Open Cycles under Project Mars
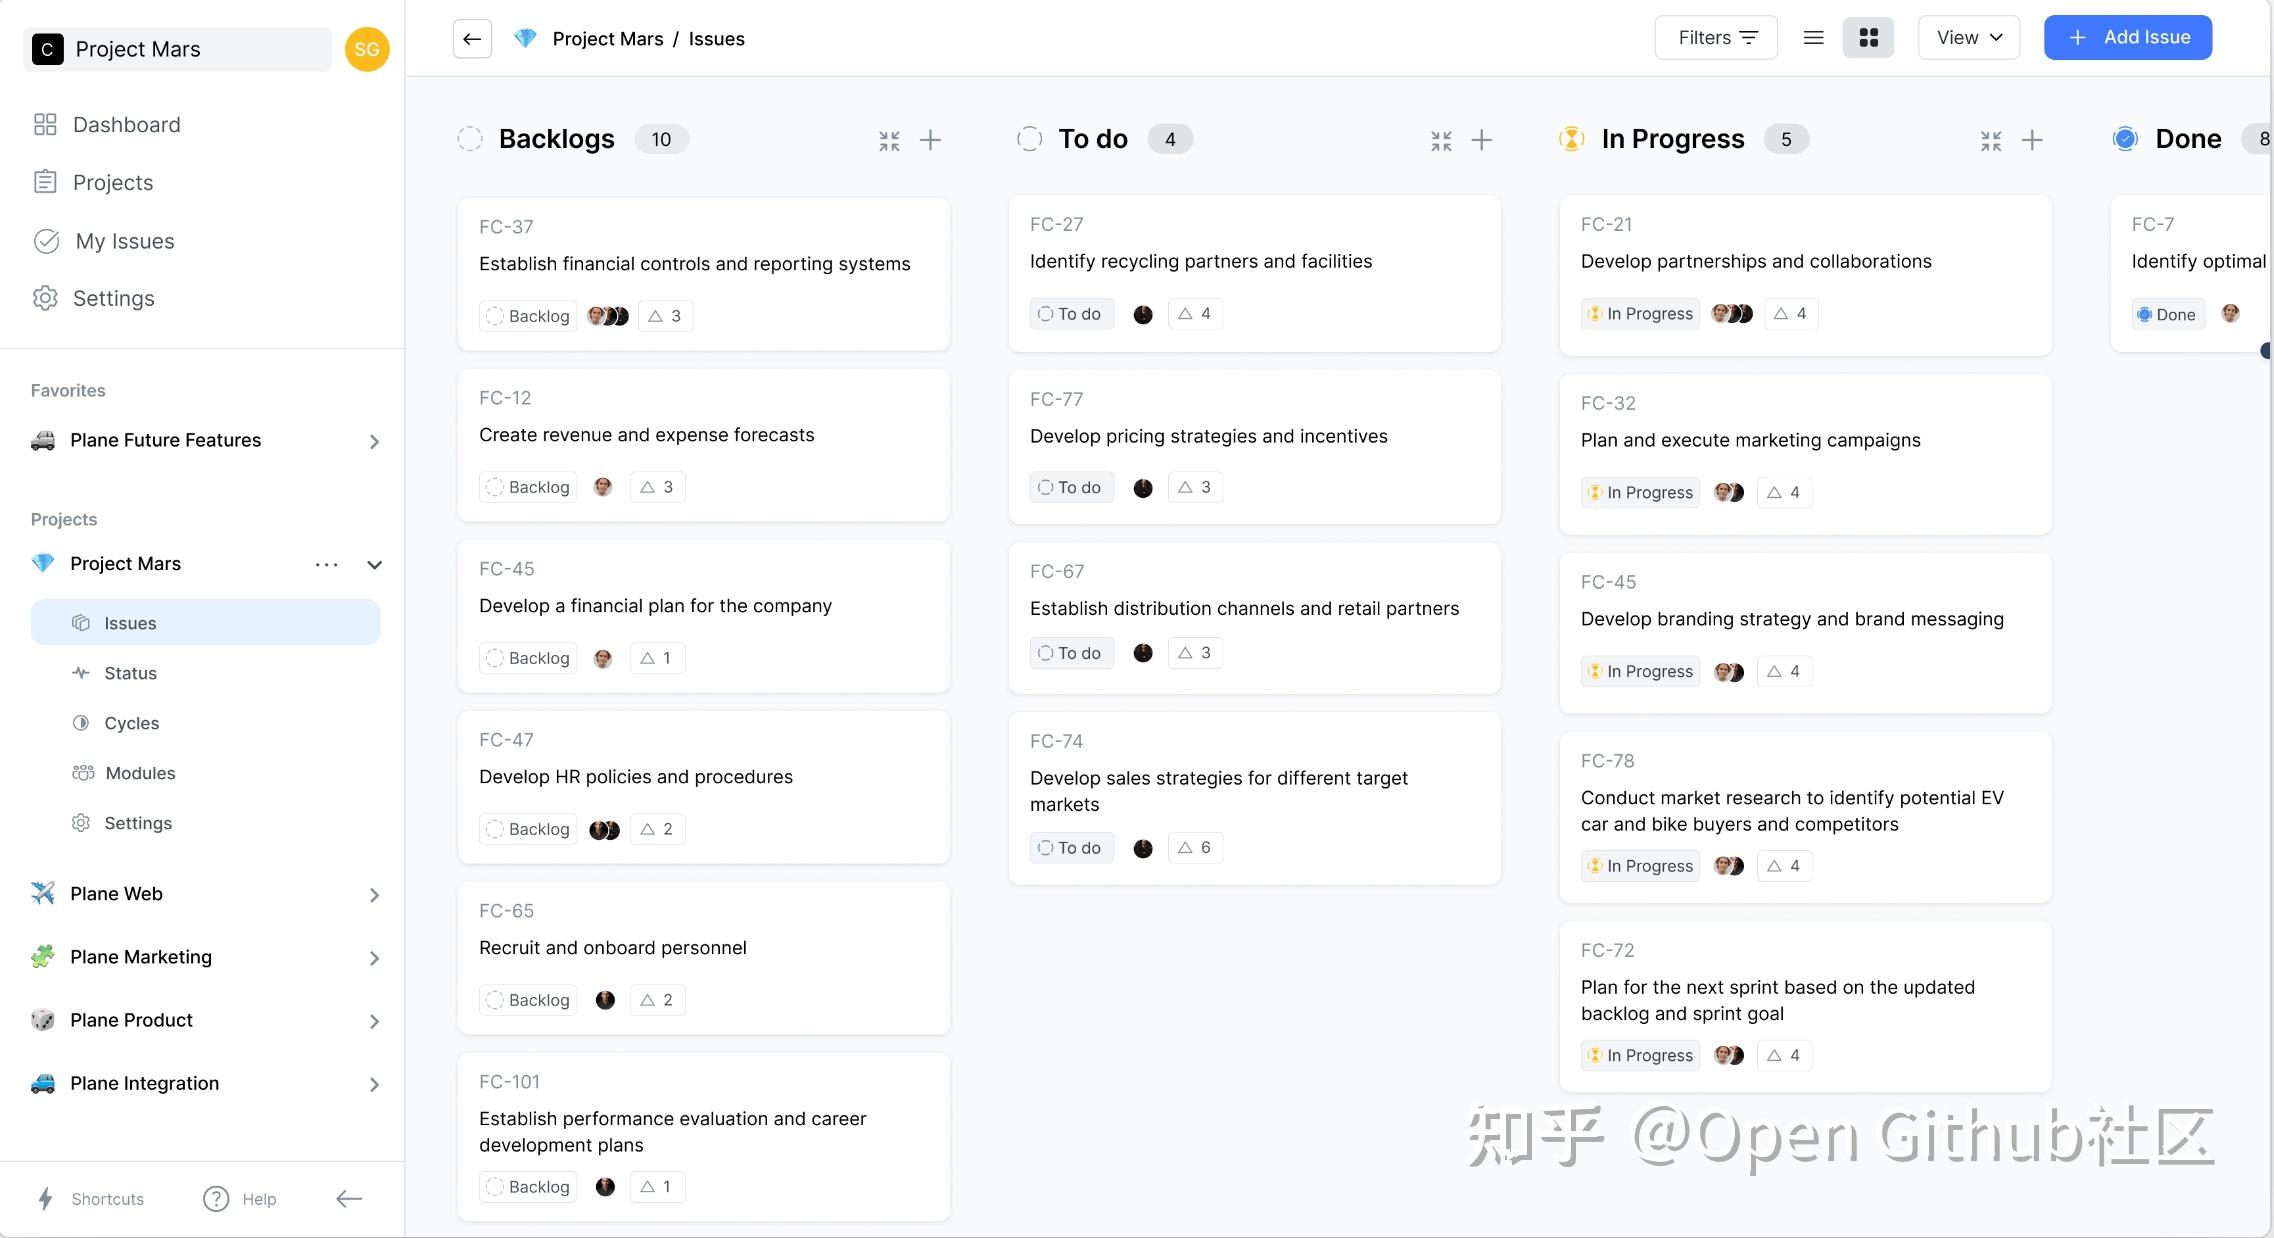The width and height of the screenshot is (2274, 1238). click(x=131, y=722)
